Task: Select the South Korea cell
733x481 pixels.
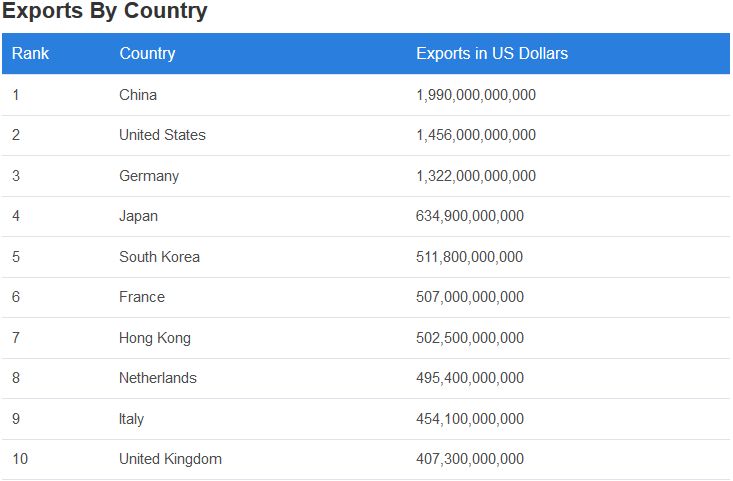Action: pos(159,257)
